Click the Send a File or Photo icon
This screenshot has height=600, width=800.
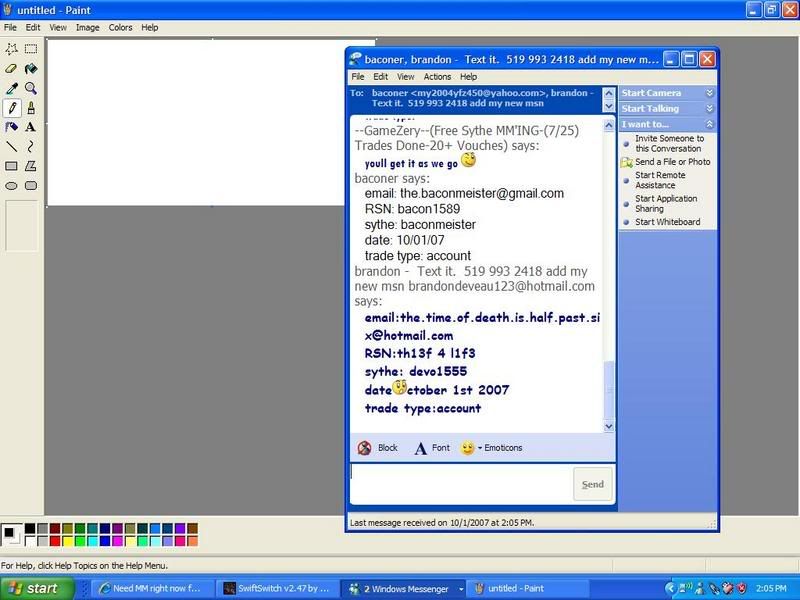(626, 162)
